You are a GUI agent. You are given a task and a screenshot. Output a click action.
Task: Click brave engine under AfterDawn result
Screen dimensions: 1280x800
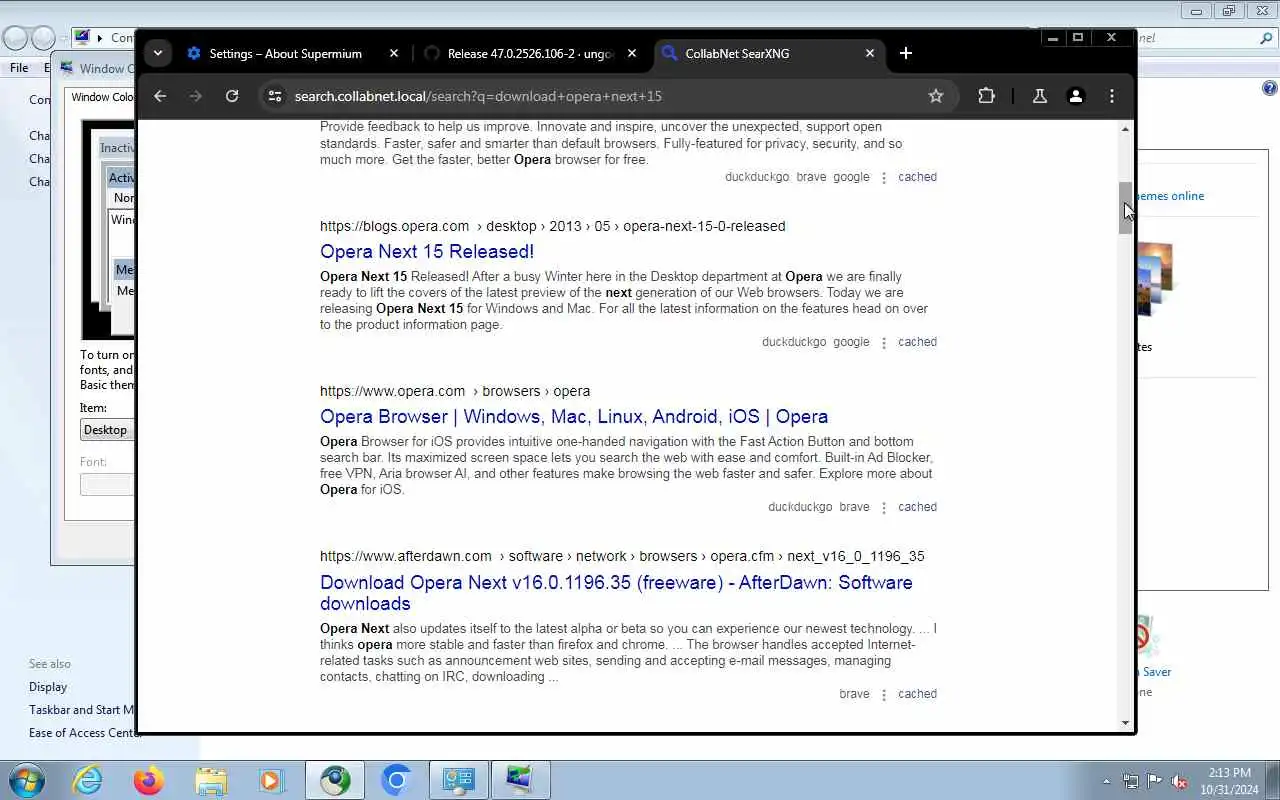pos(854,694)
